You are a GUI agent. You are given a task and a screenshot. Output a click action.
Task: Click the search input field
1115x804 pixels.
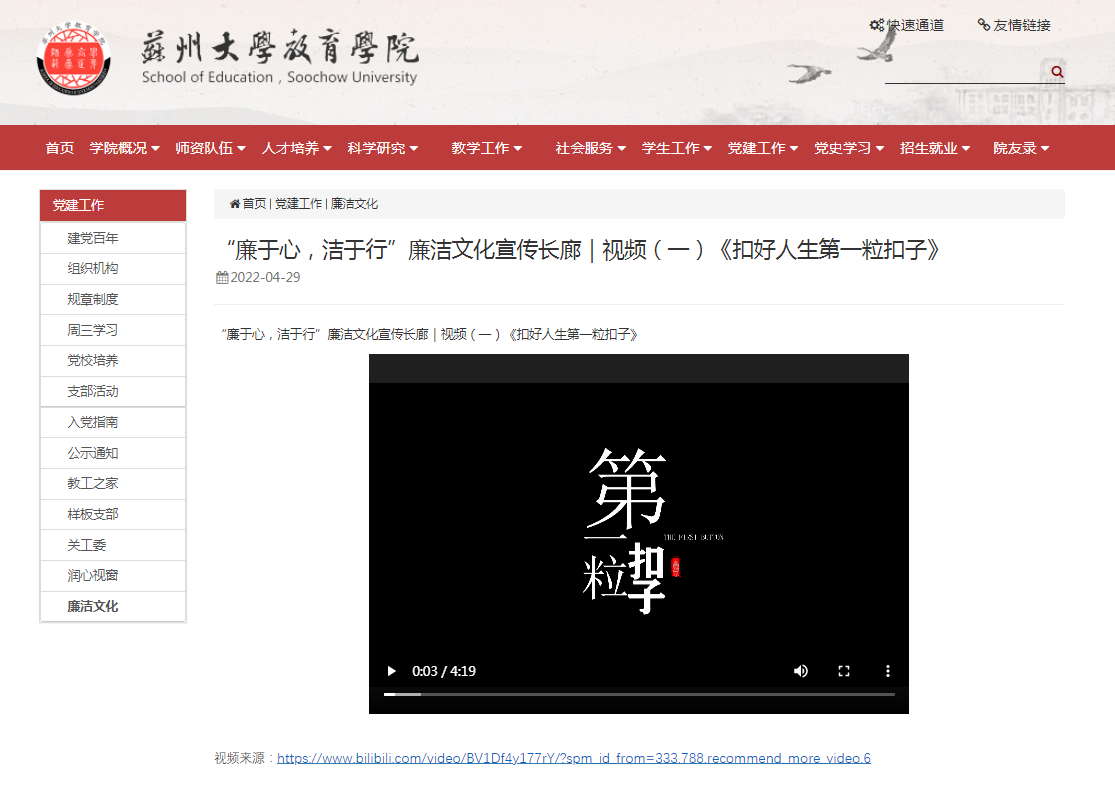point(965,72)
